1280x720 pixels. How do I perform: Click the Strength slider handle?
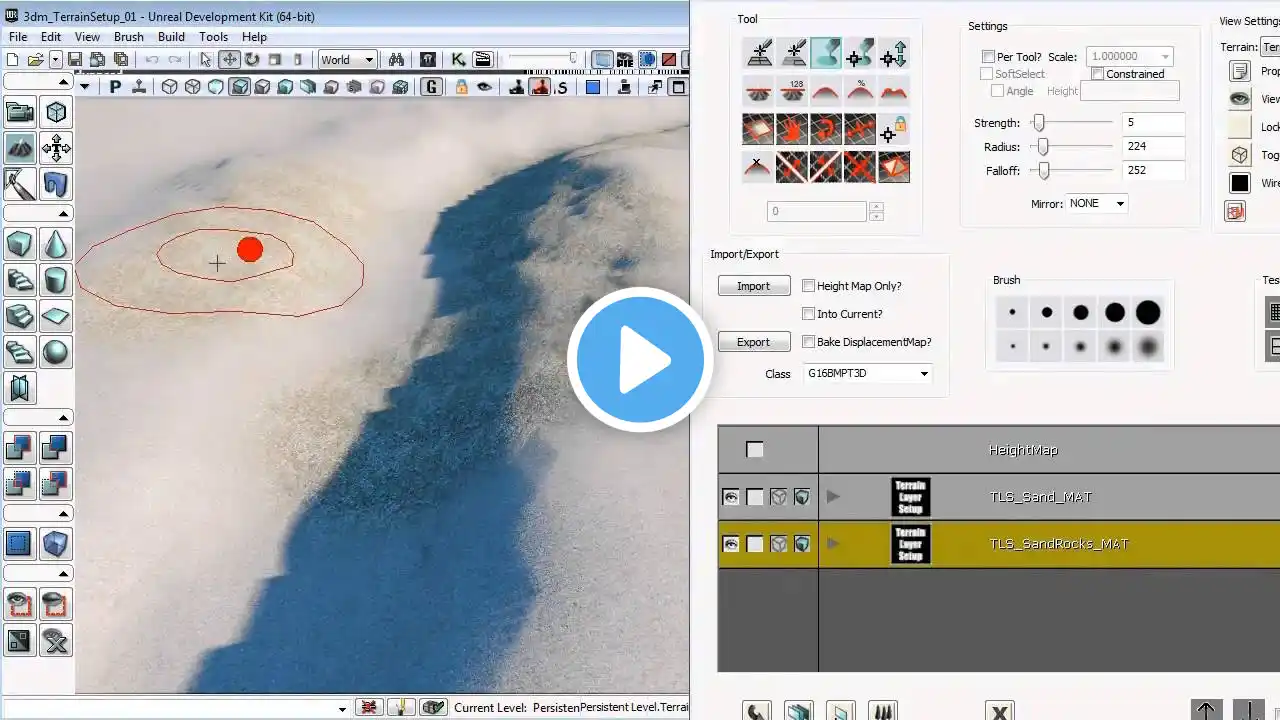coord(1039,123)
